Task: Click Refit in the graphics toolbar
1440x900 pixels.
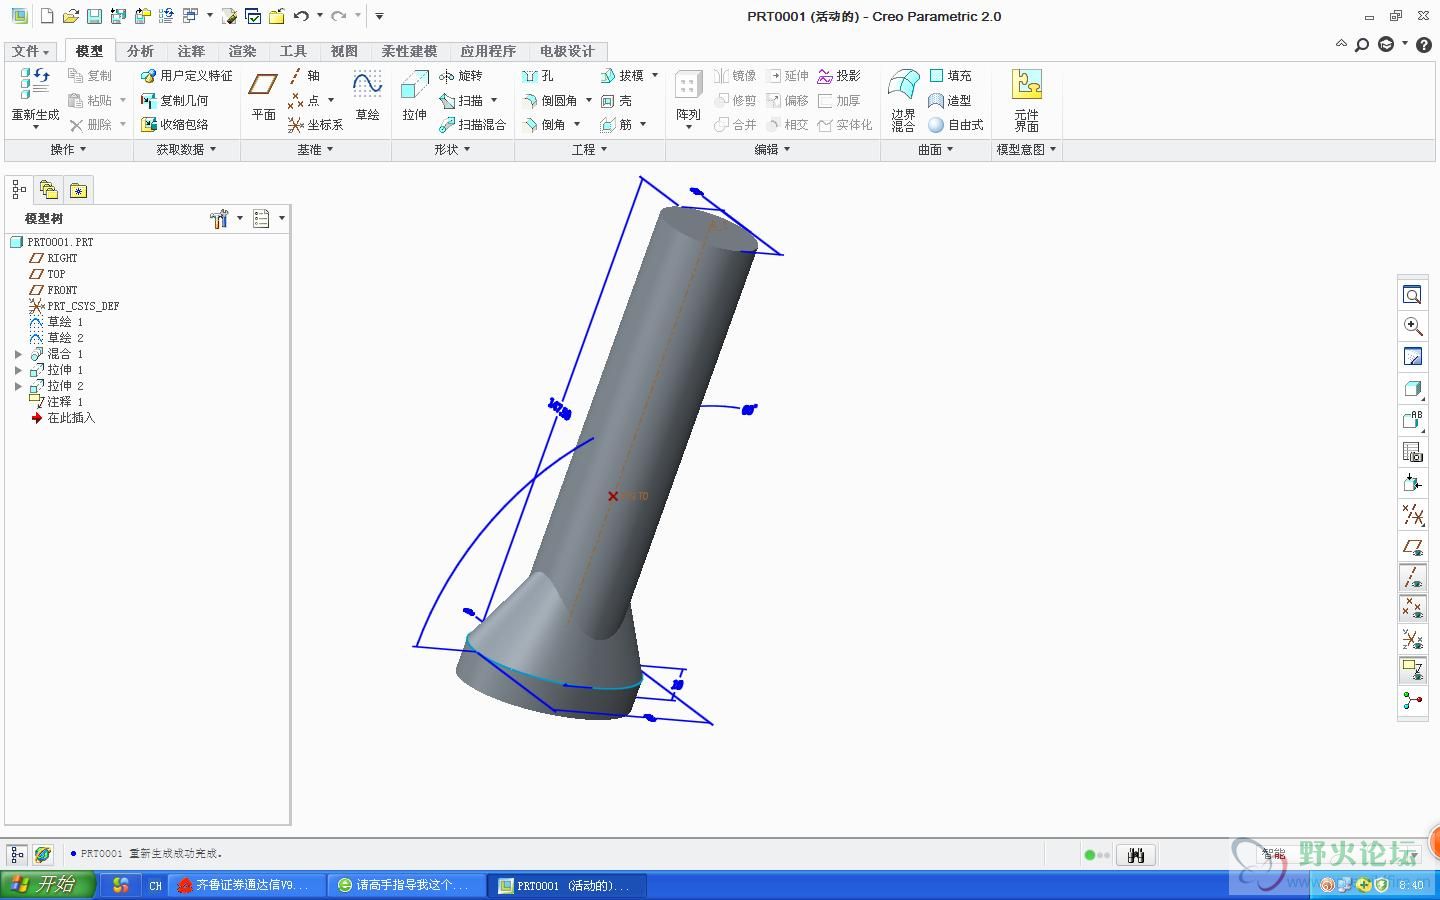Action: pos(1412,295)
